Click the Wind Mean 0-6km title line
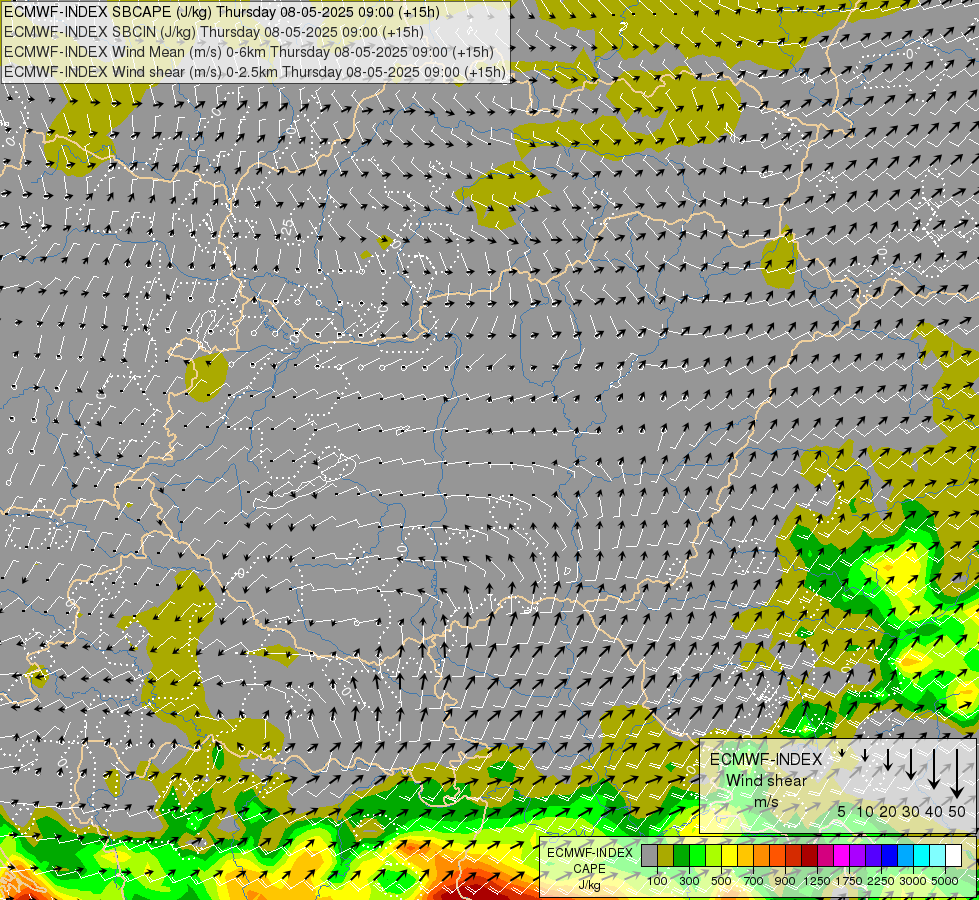Viewport: 979px width, 900px height. pos(248,52)
